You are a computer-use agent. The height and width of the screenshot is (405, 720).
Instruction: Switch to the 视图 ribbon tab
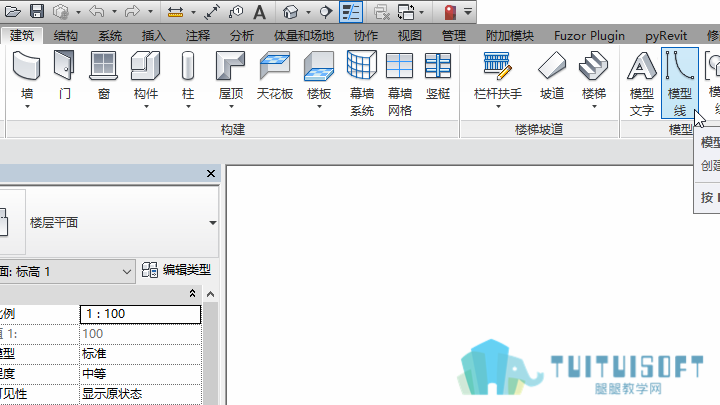tap(410, 36)
